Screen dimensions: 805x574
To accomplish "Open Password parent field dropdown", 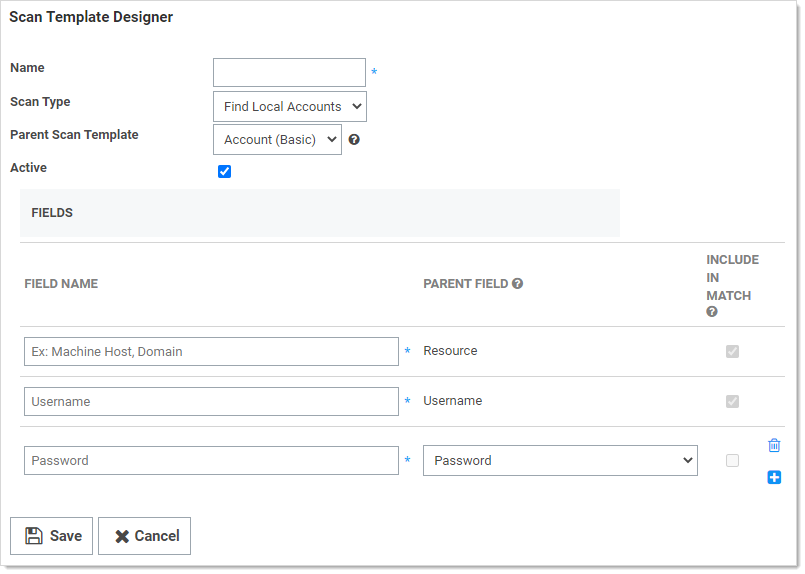I will click(560, 461).
